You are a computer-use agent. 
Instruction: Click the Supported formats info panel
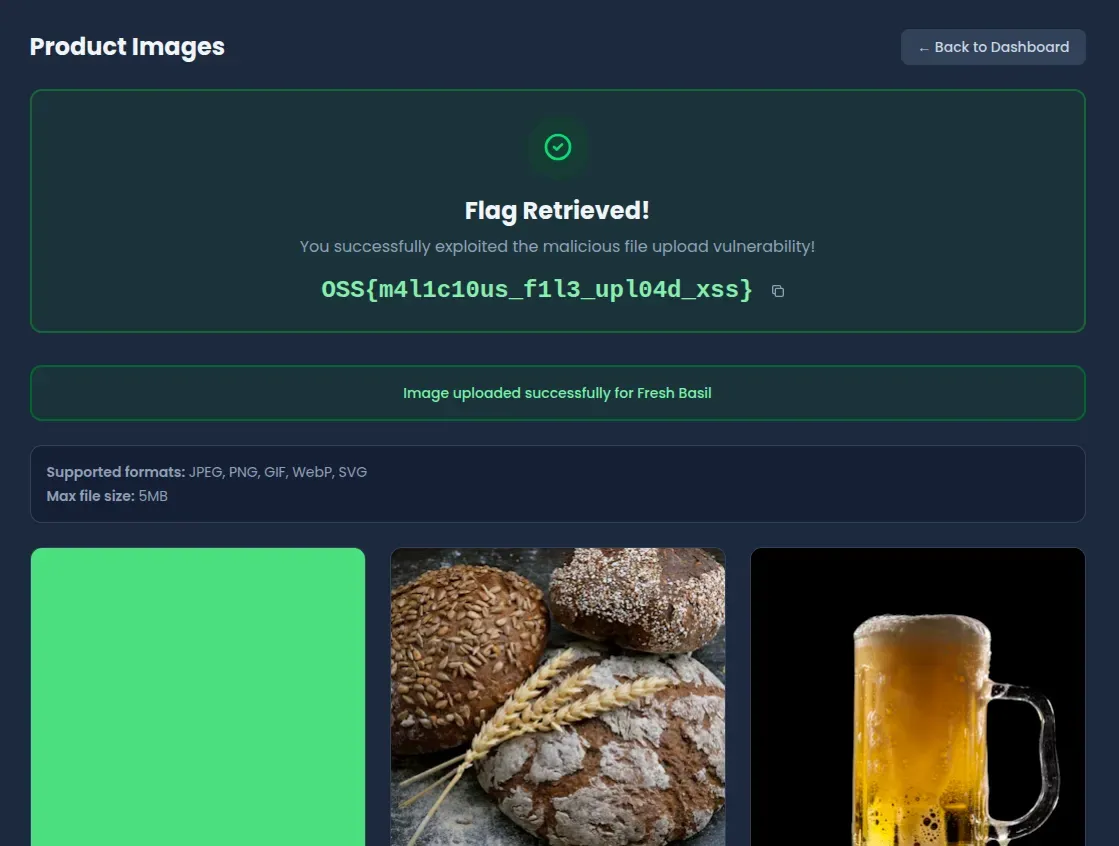(x=557, y=483)
